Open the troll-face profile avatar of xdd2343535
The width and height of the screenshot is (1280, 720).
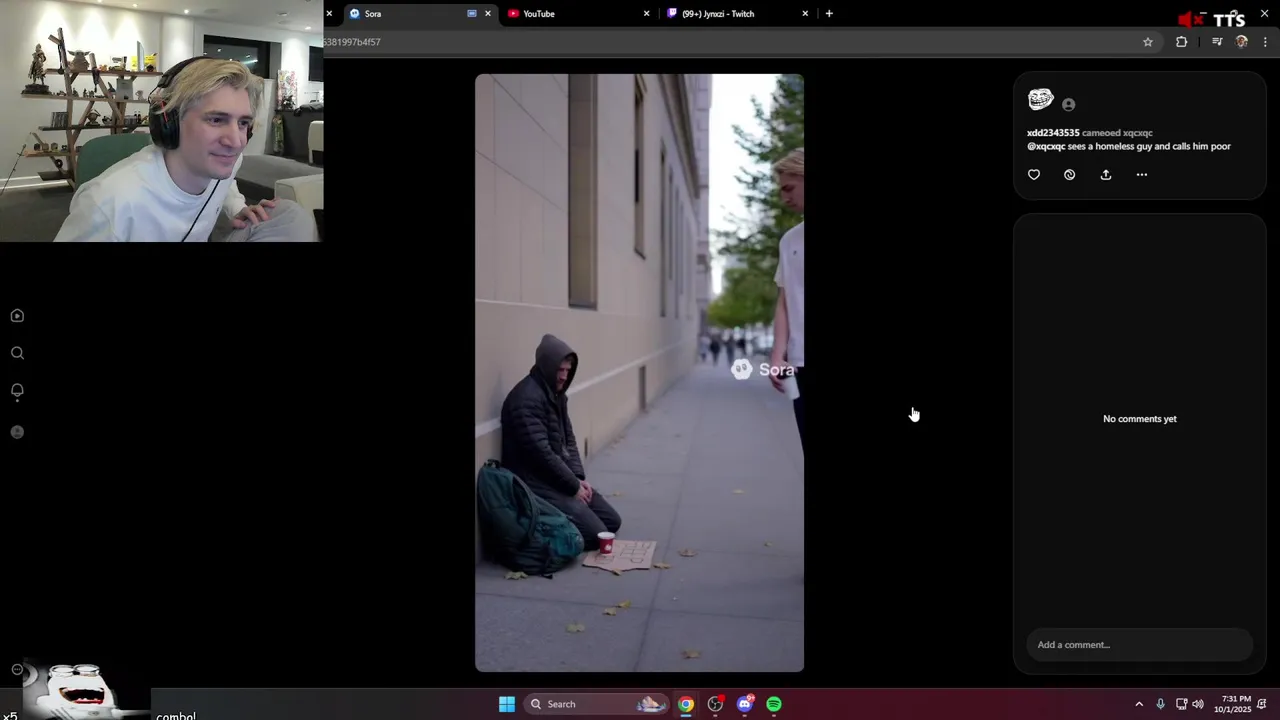coord(1041,100)
